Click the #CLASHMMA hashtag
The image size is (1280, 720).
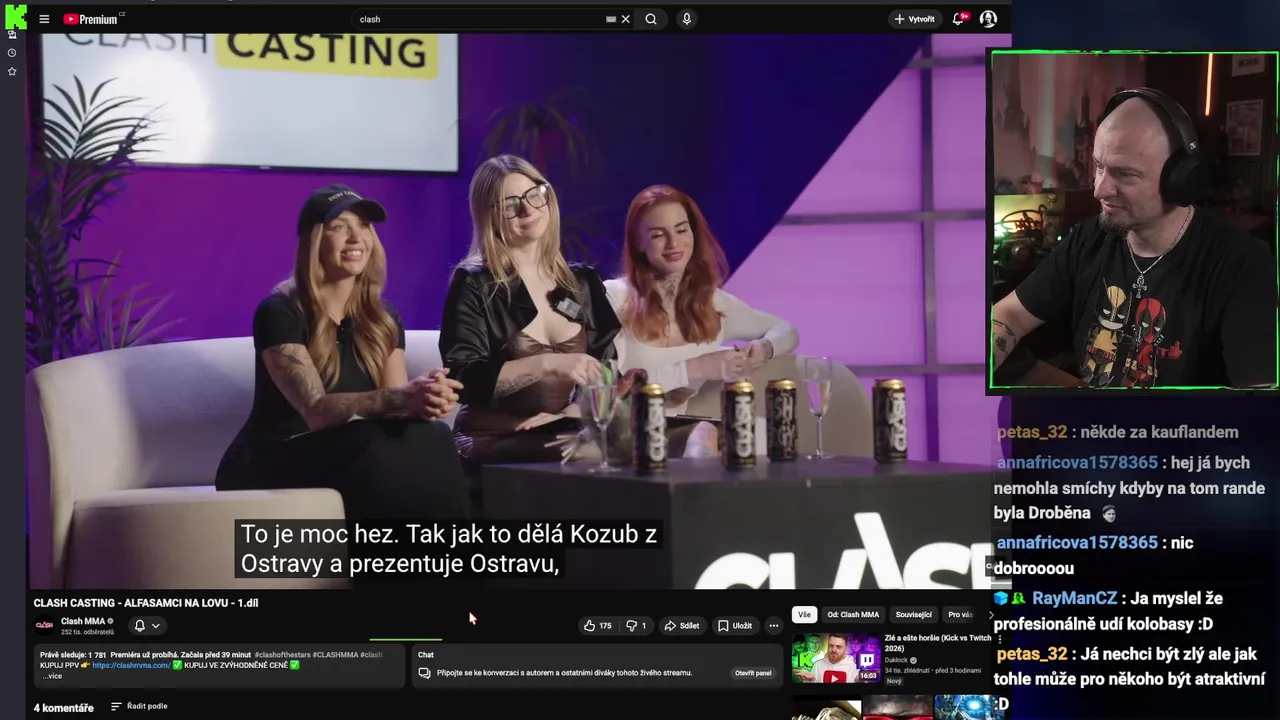(x=335, y=655)
